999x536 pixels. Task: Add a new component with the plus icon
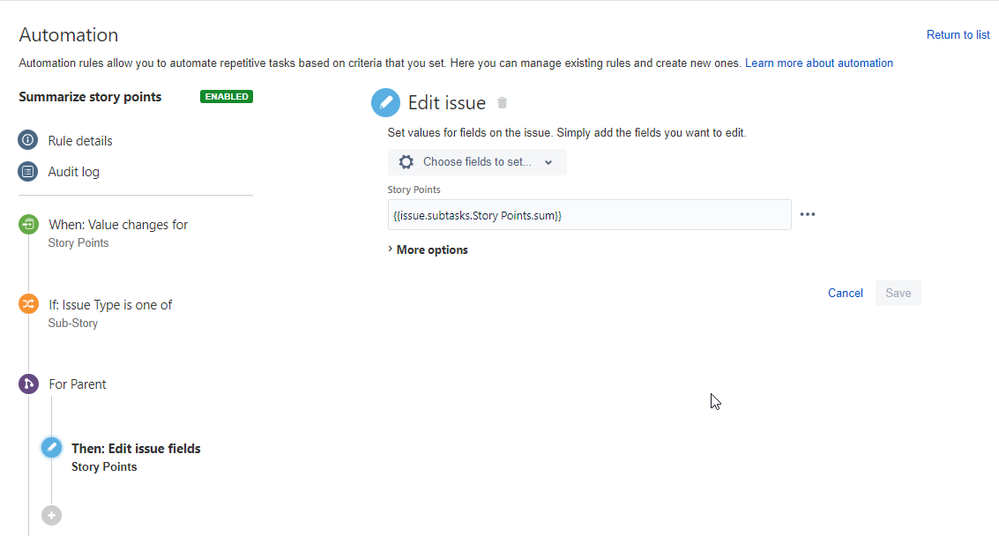52,515
